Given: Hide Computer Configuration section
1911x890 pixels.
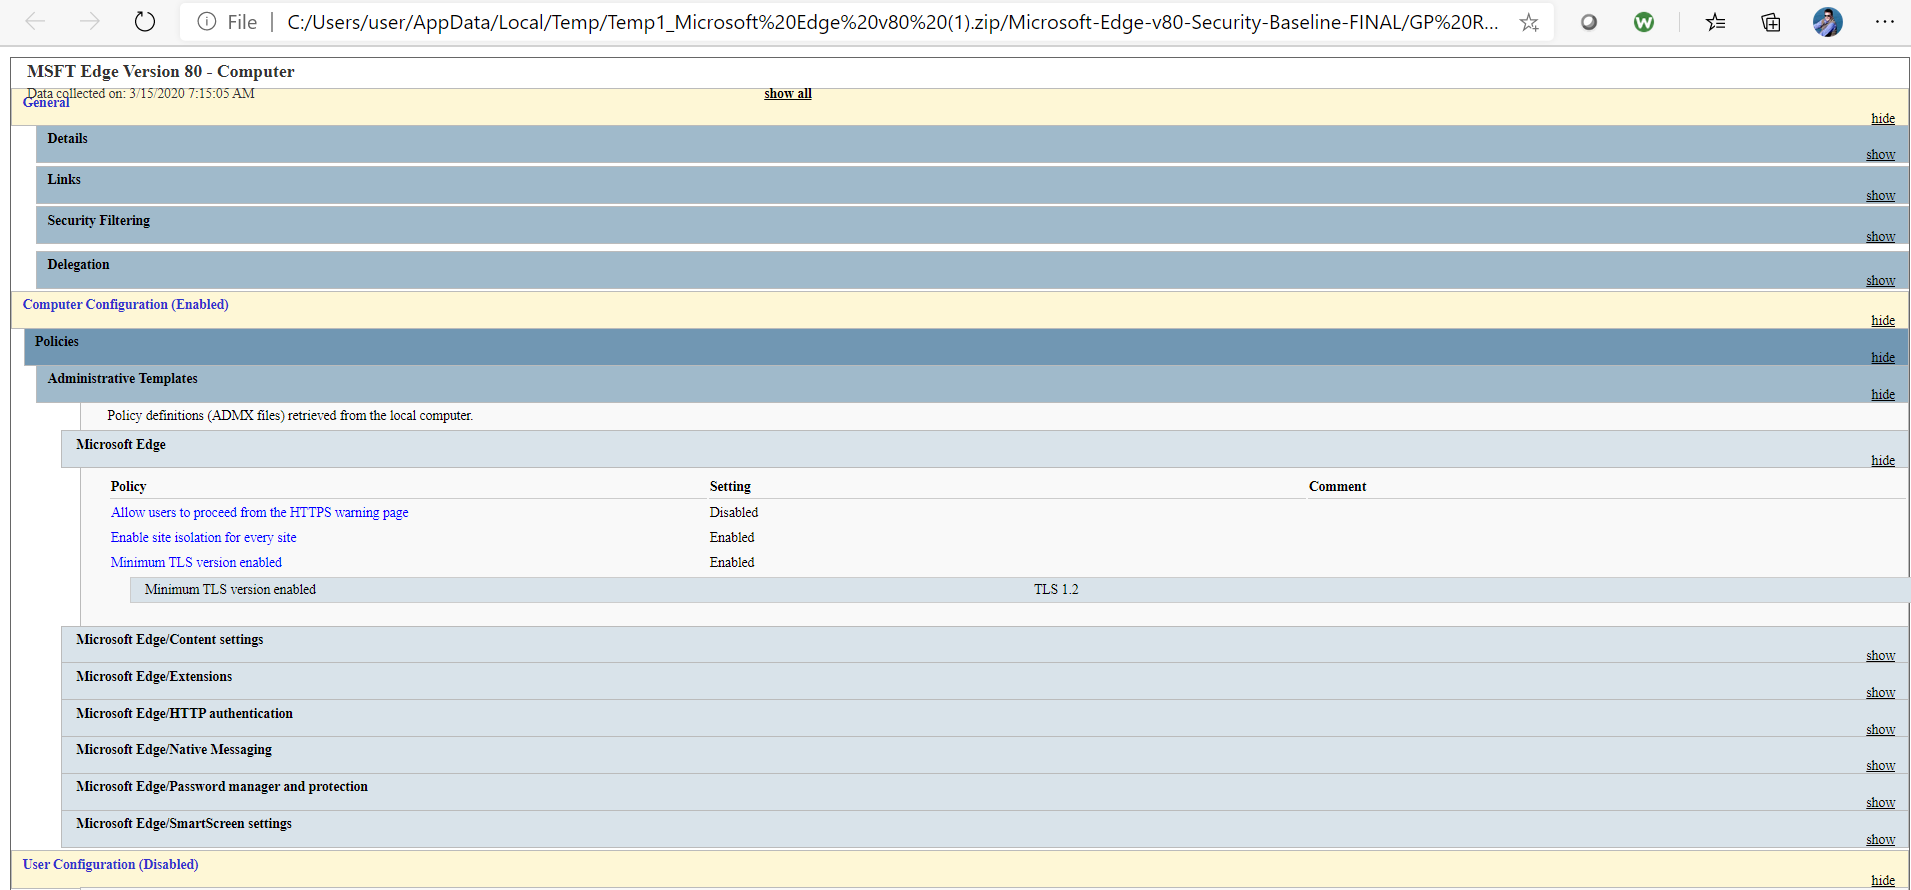Looking at the screenshot, I should click(1883, 321).
